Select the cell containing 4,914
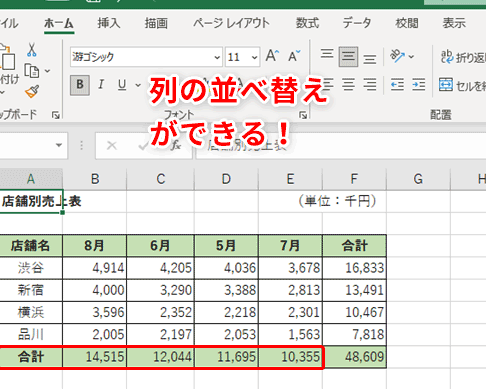Viewport: 486px width, 389px height. pyautogui.click(x=94, y=268)
